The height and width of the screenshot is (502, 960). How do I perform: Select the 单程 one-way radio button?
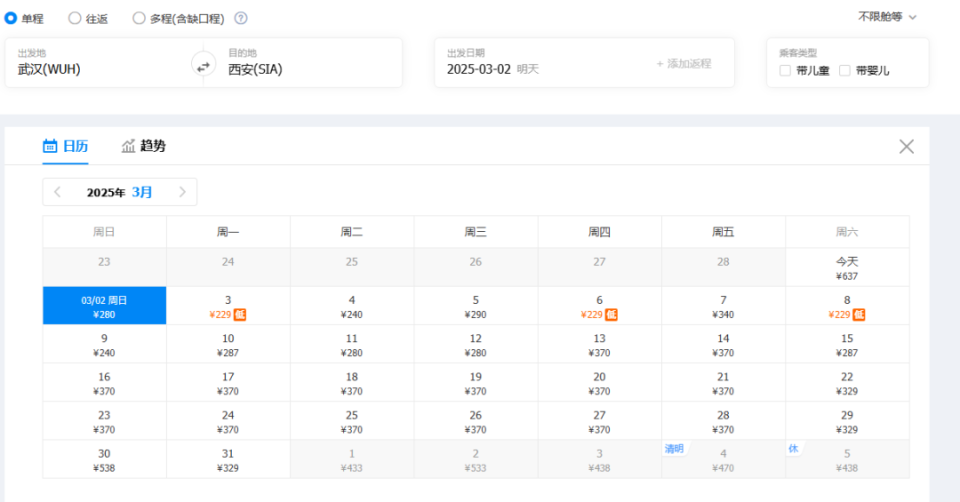[x=10, y=18]
